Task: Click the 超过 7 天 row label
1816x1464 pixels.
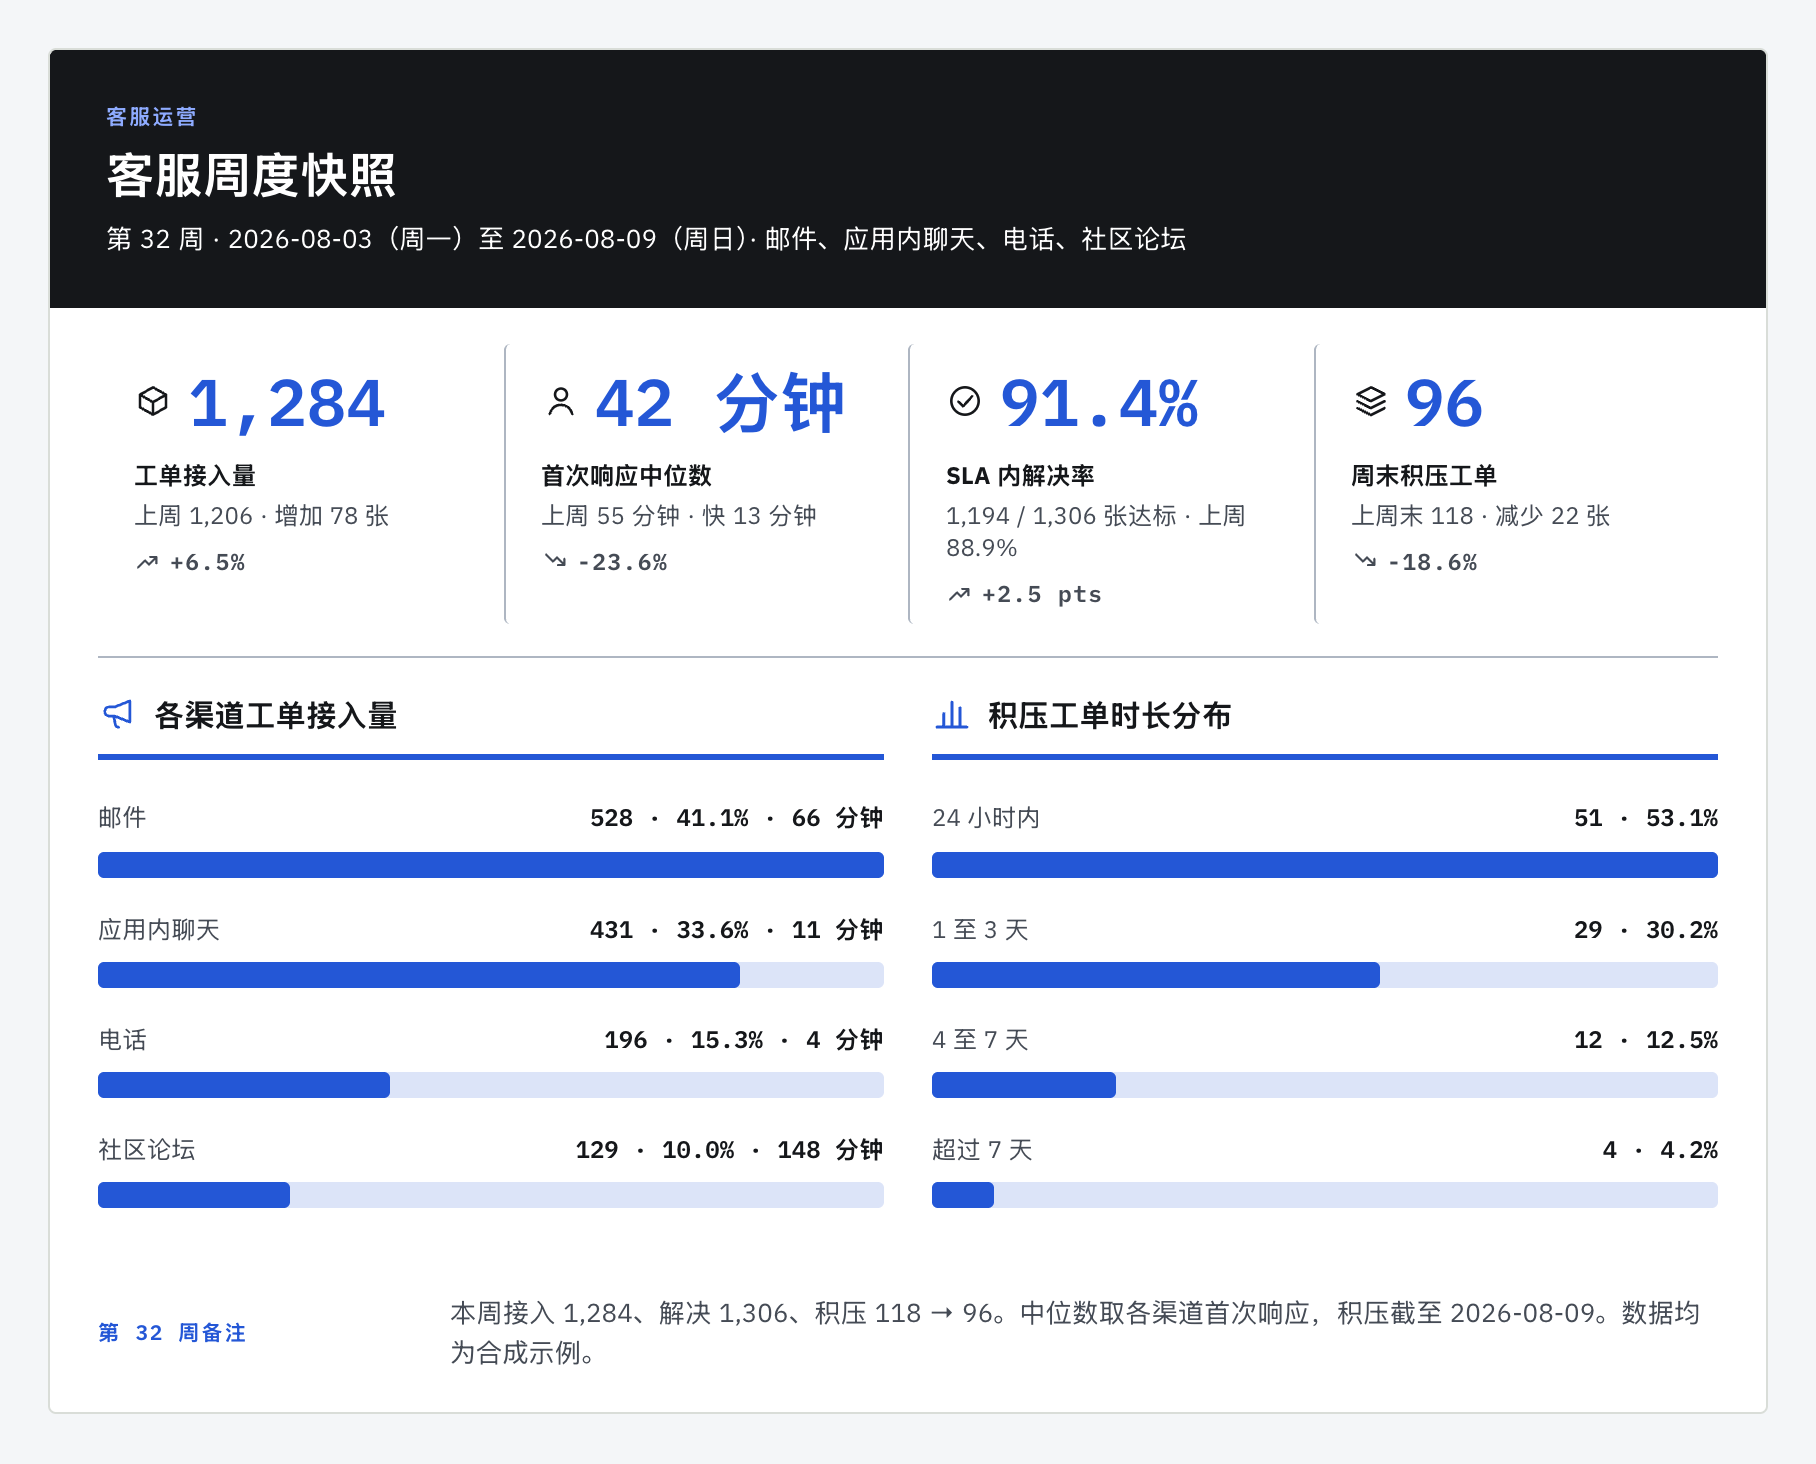Action: 982,1150
